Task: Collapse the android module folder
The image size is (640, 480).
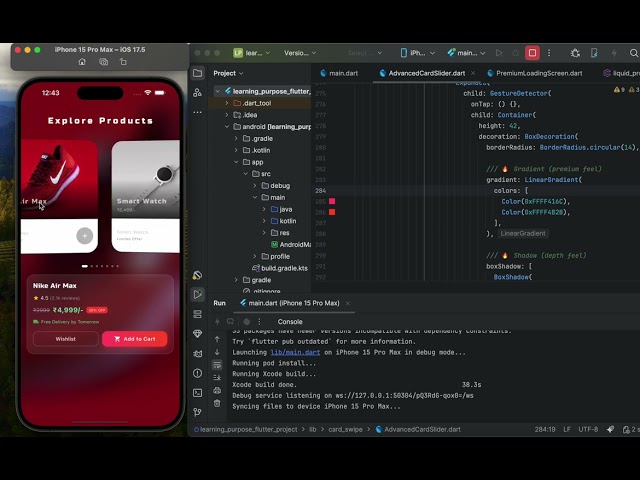Action: 227,127
